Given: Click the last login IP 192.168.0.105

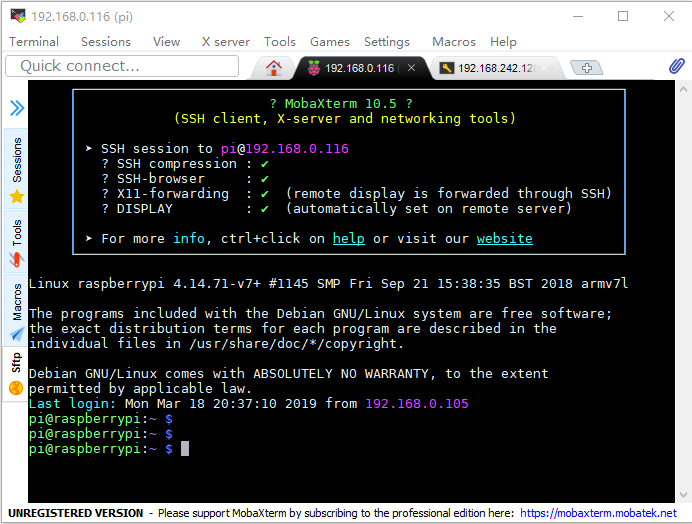Looking at the screenshot, I should pos(417,403).
